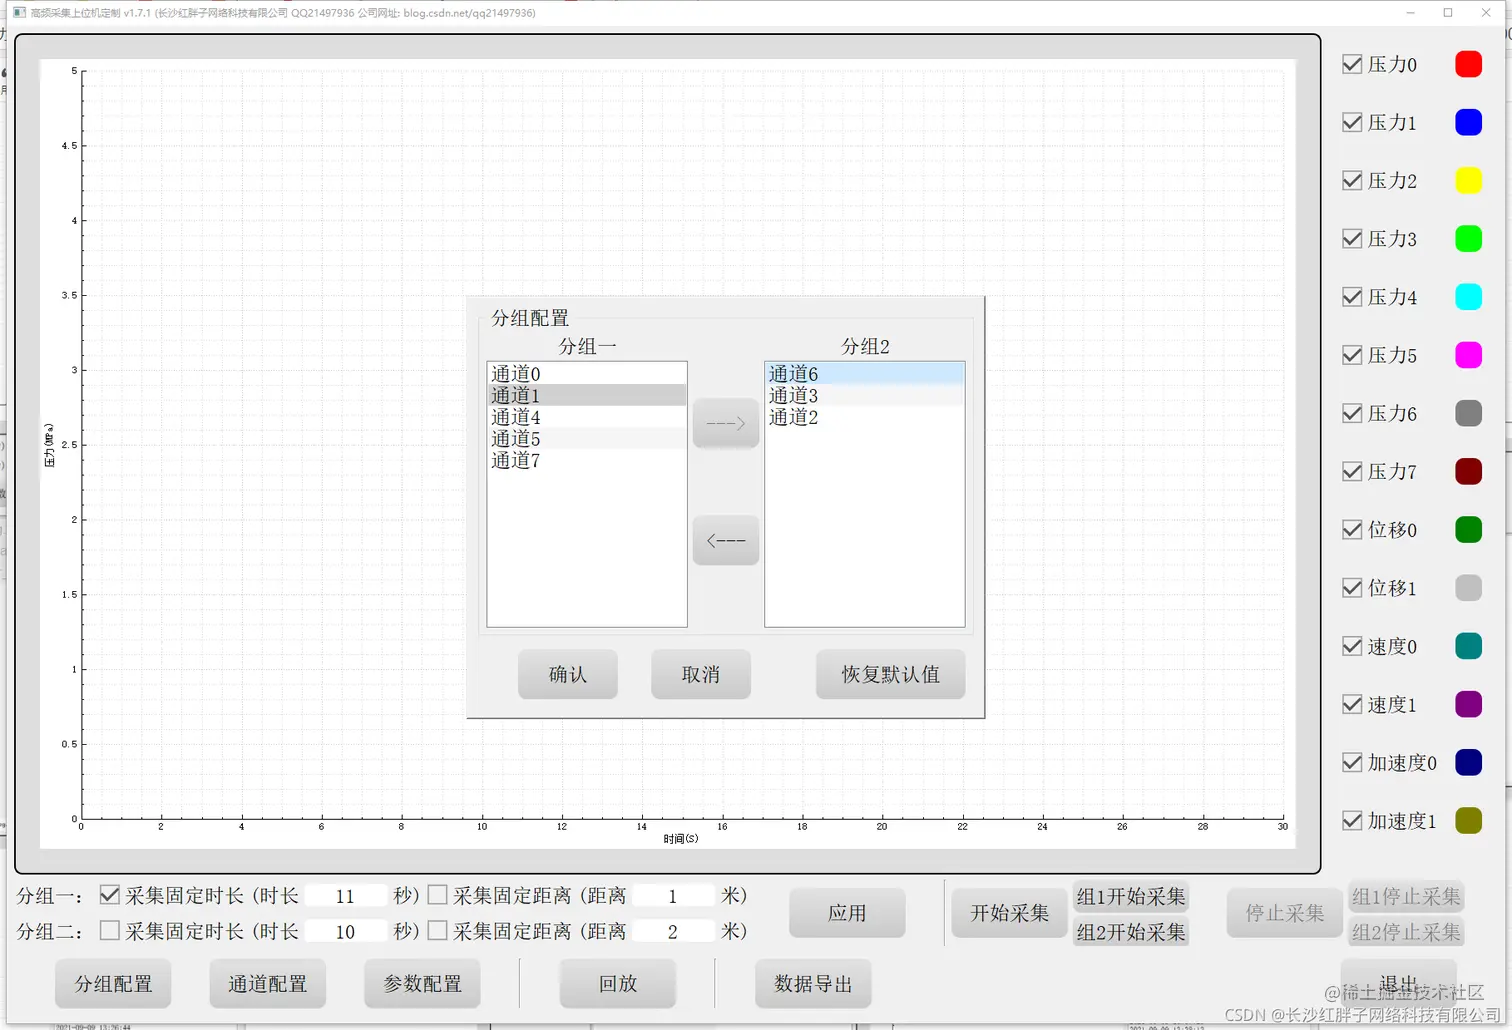Viewport: 1512px width, 1030px height.
Task: Click the olive color square for 加速度1
Action: tap(1468, 820)
